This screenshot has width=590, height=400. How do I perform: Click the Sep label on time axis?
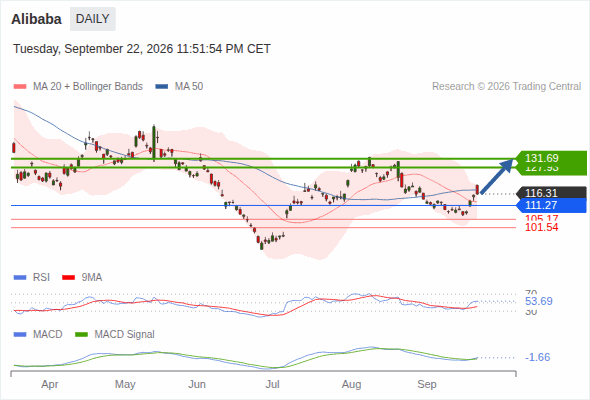427,384
